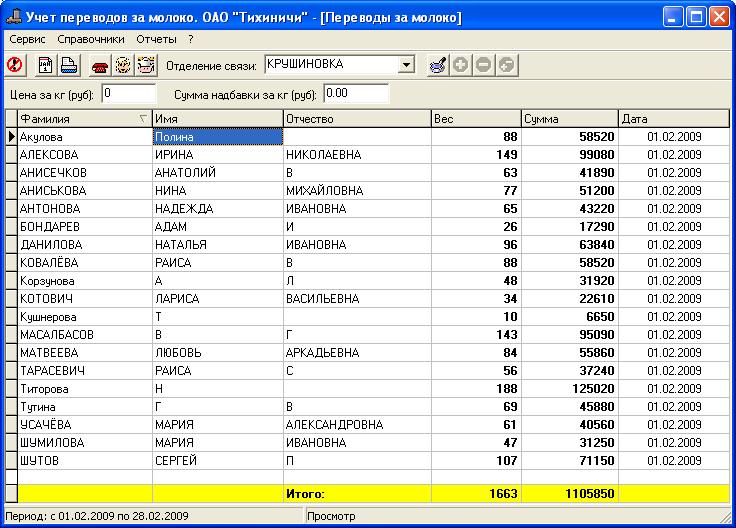Click the red exit icon in toolbar

[15, 65]
